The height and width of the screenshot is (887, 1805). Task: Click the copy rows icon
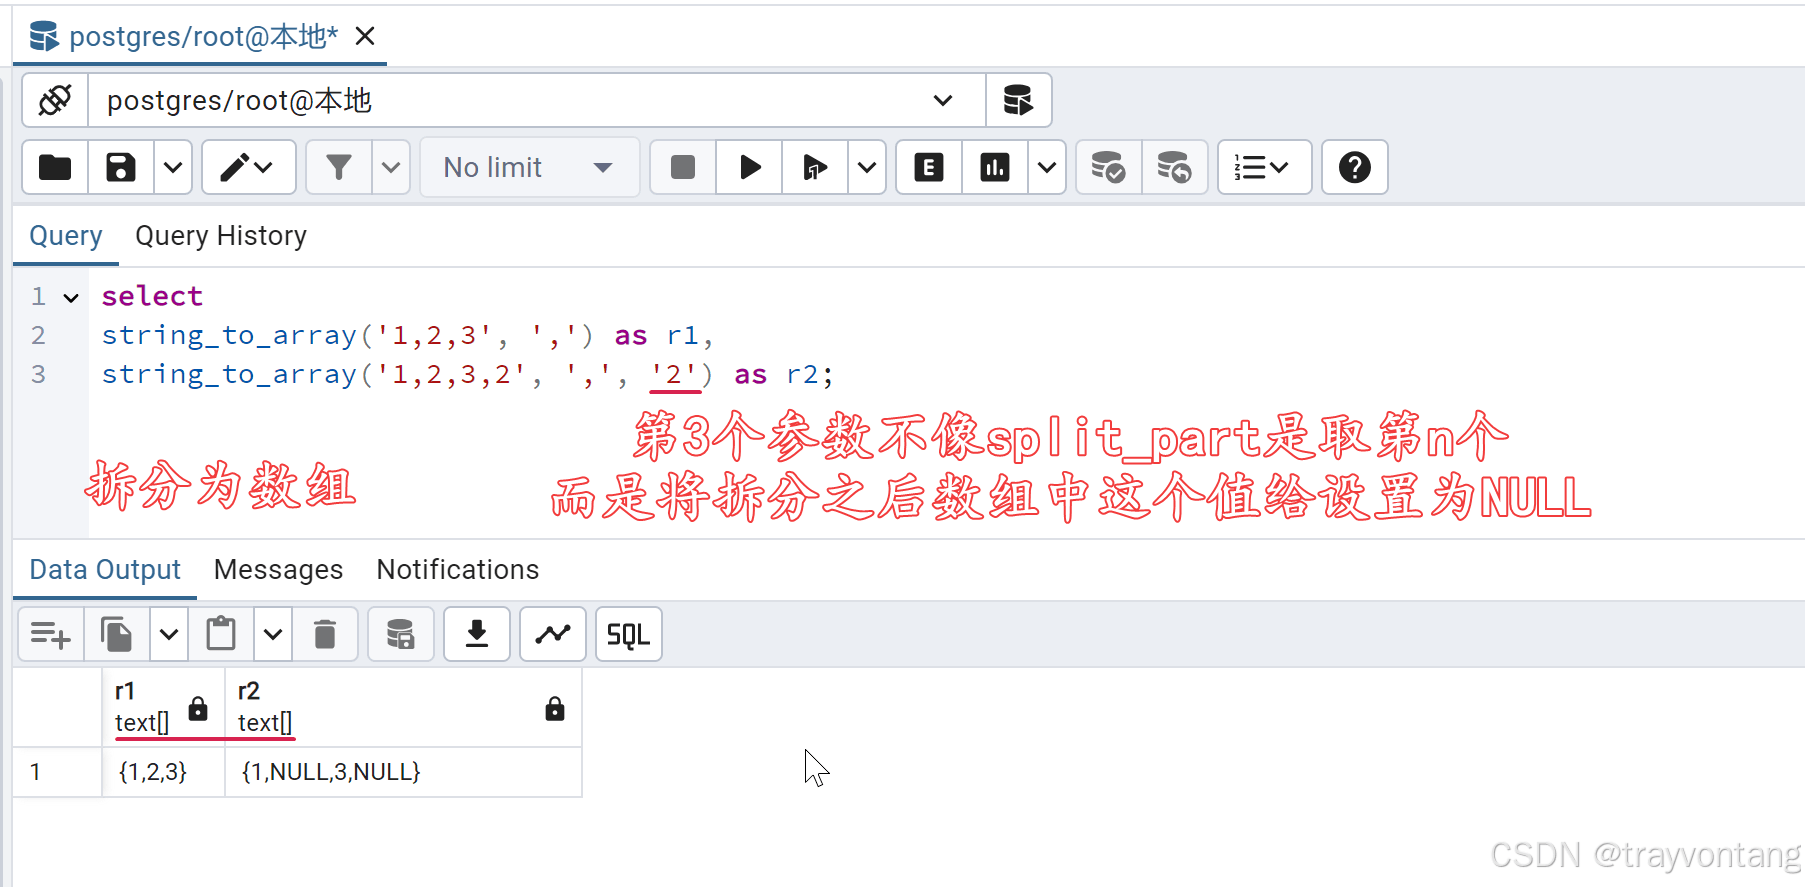point(117,634)
